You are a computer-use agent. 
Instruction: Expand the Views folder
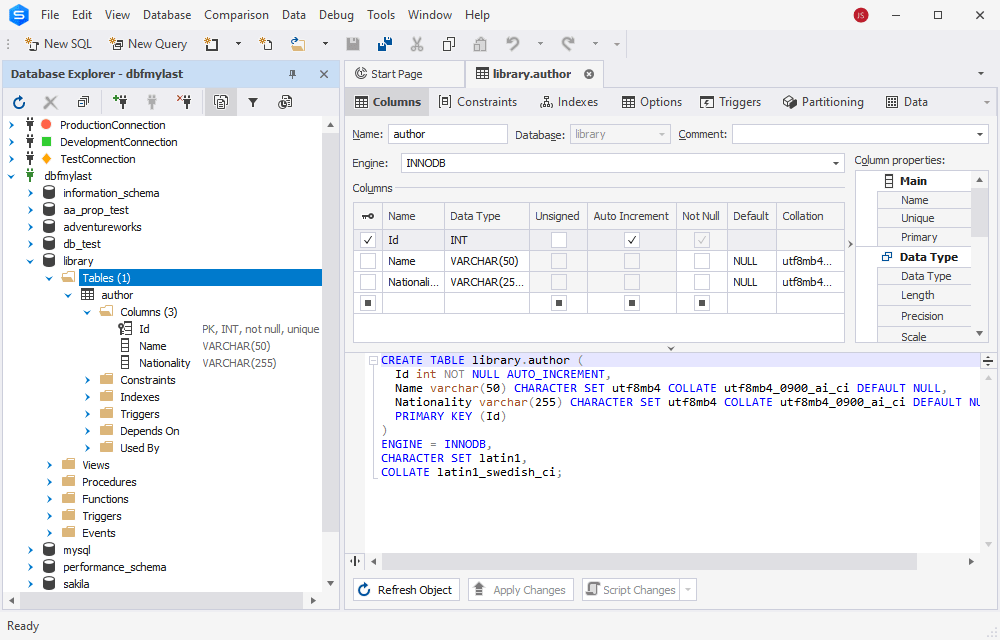(x=48, y=464)
